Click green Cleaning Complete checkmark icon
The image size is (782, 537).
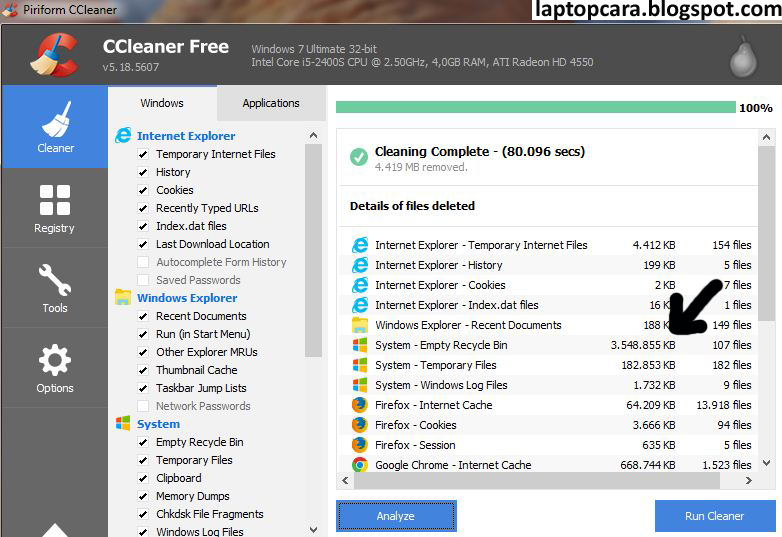point(359,157)
